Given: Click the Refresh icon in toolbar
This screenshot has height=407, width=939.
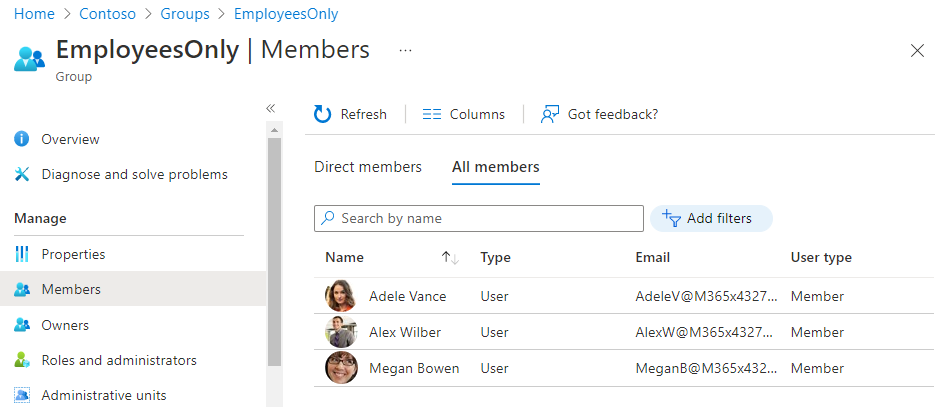Looking at the screenshot, I should coord(322,114).
